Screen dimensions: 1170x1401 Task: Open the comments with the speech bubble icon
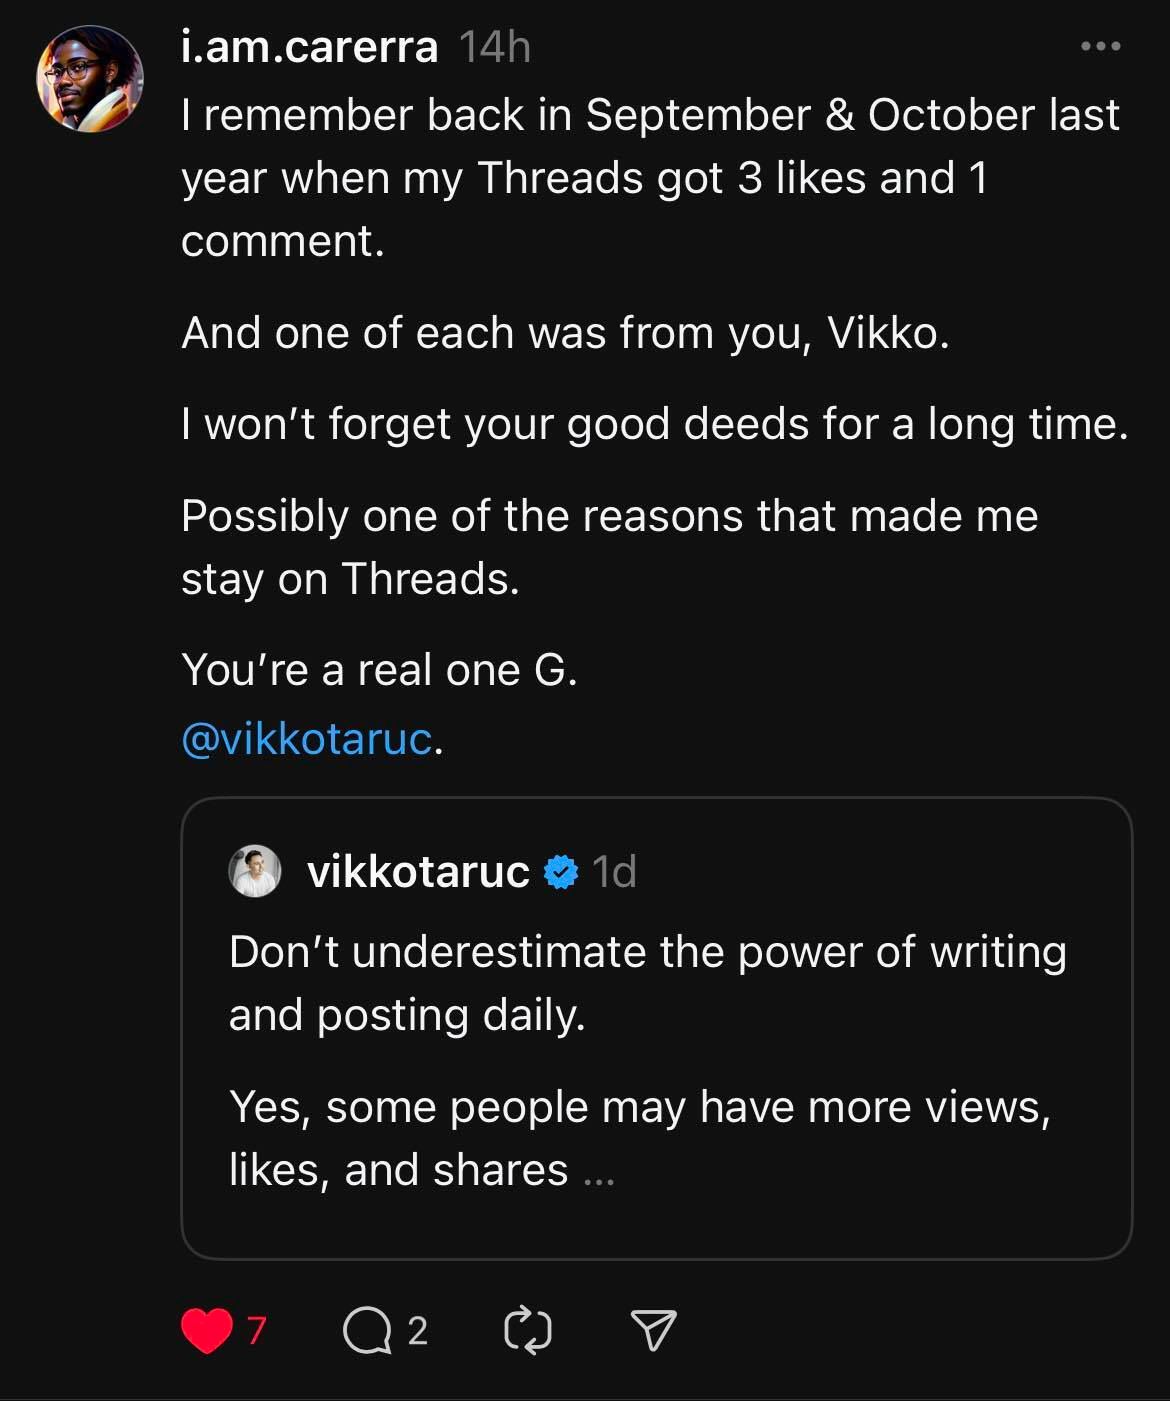(x=367, y=1331)
